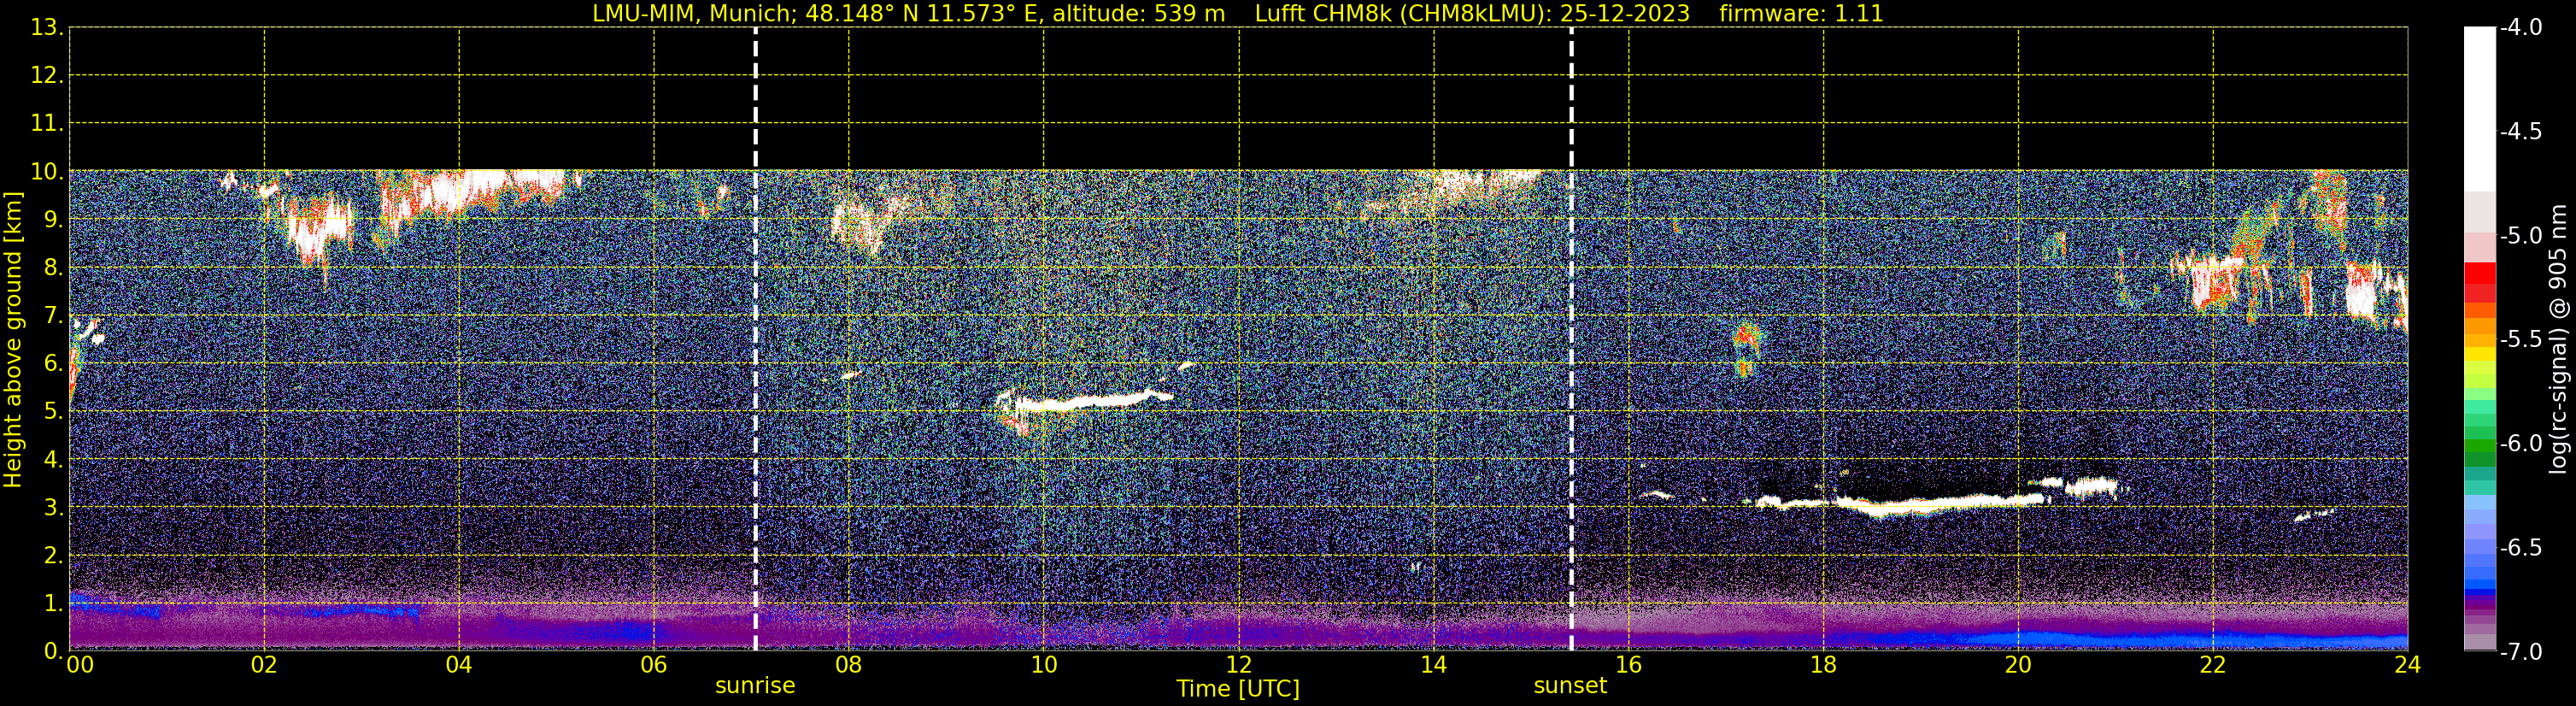Click the red-green cloud patch near 17 UTC, 6.5 km

click(x=1746, y=349)
